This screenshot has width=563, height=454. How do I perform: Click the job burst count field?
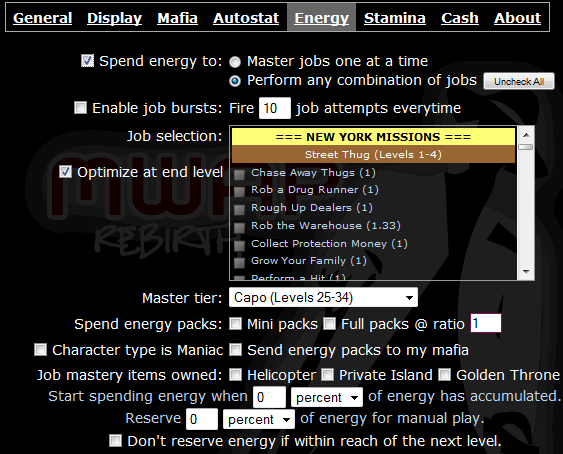pos(275,108)
